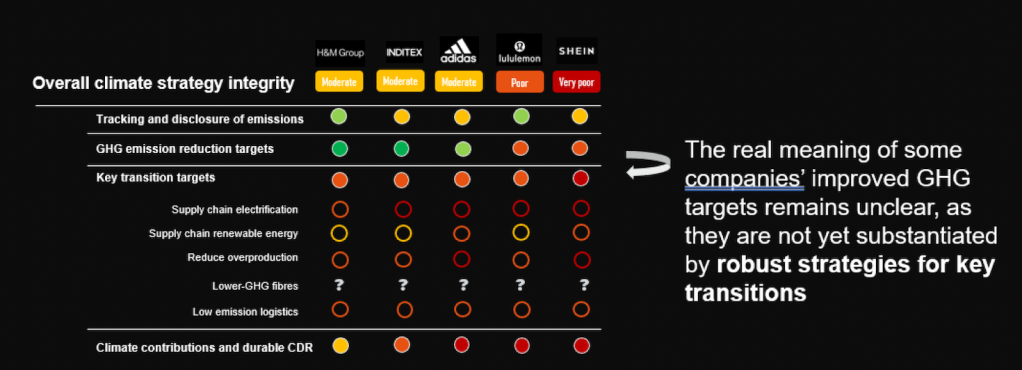Click the Tracking and disclosure of emissions label

point(200,119)
